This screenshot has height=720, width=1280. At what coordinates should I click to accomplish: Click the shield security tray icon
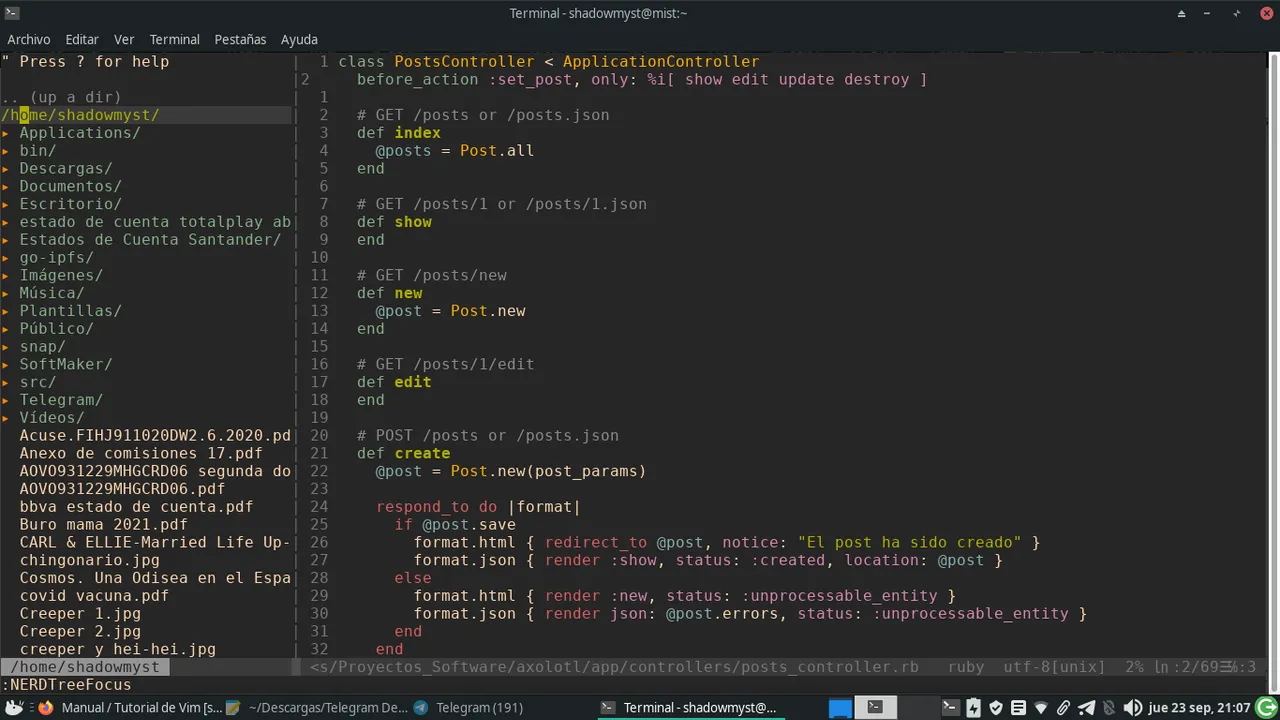tap(996, 708)
